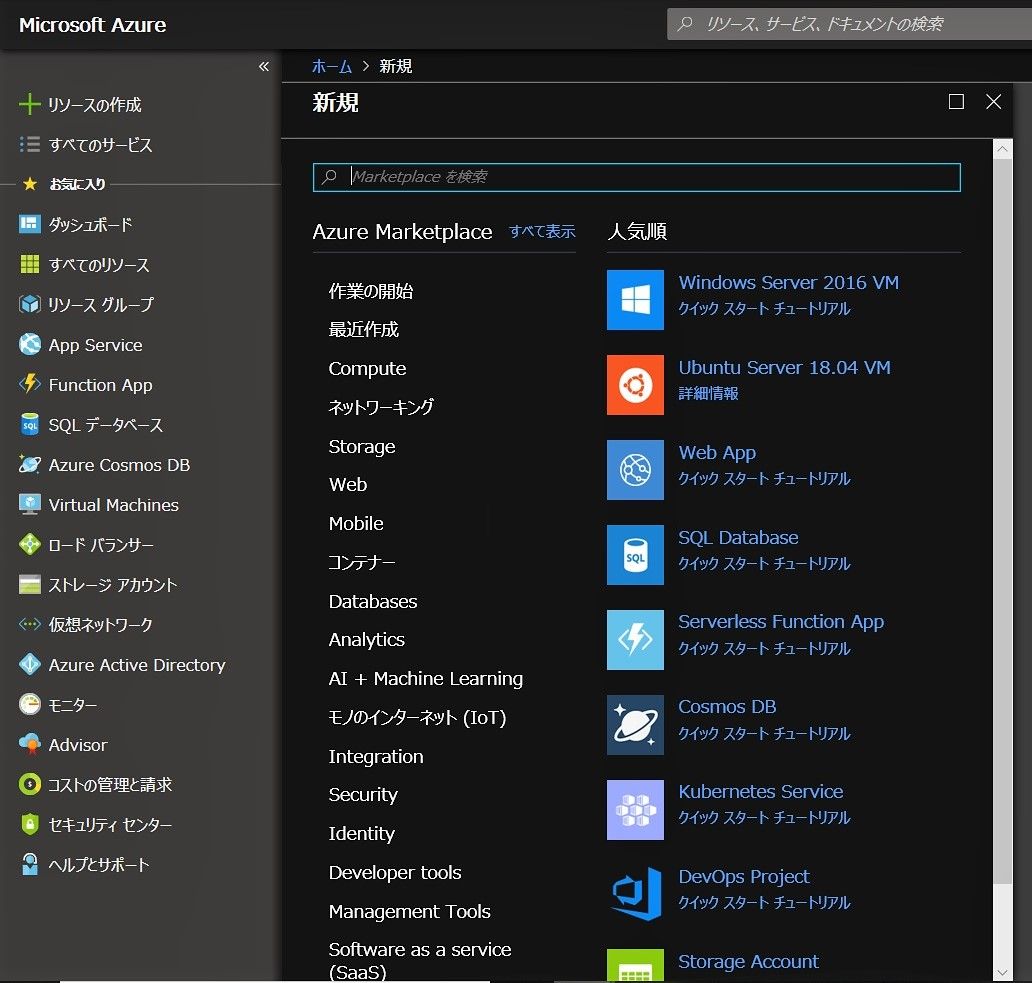Click the Azure Cosmos DB planet icon in sidebar

pyautogui.click(x=29, y=464)
